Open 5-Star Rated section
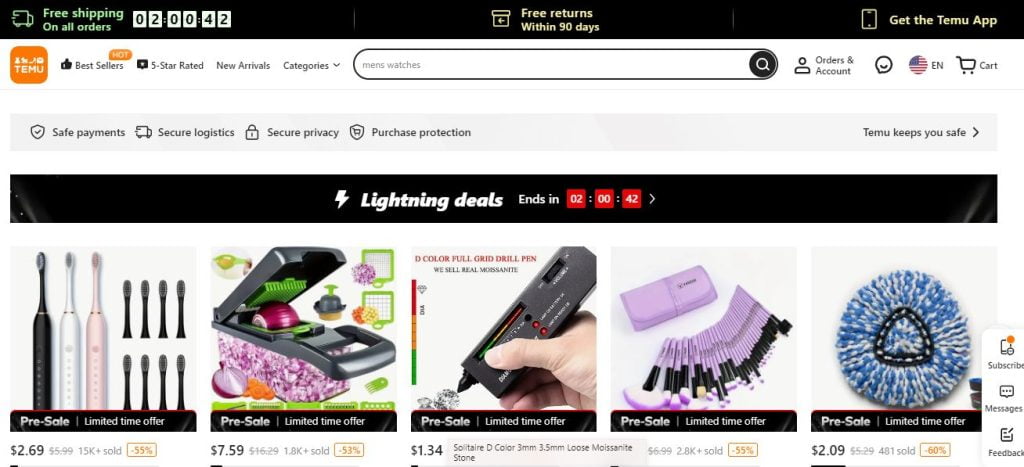Screen dimensions: 1024x467 pyautogui.click(x=170, y=65)
